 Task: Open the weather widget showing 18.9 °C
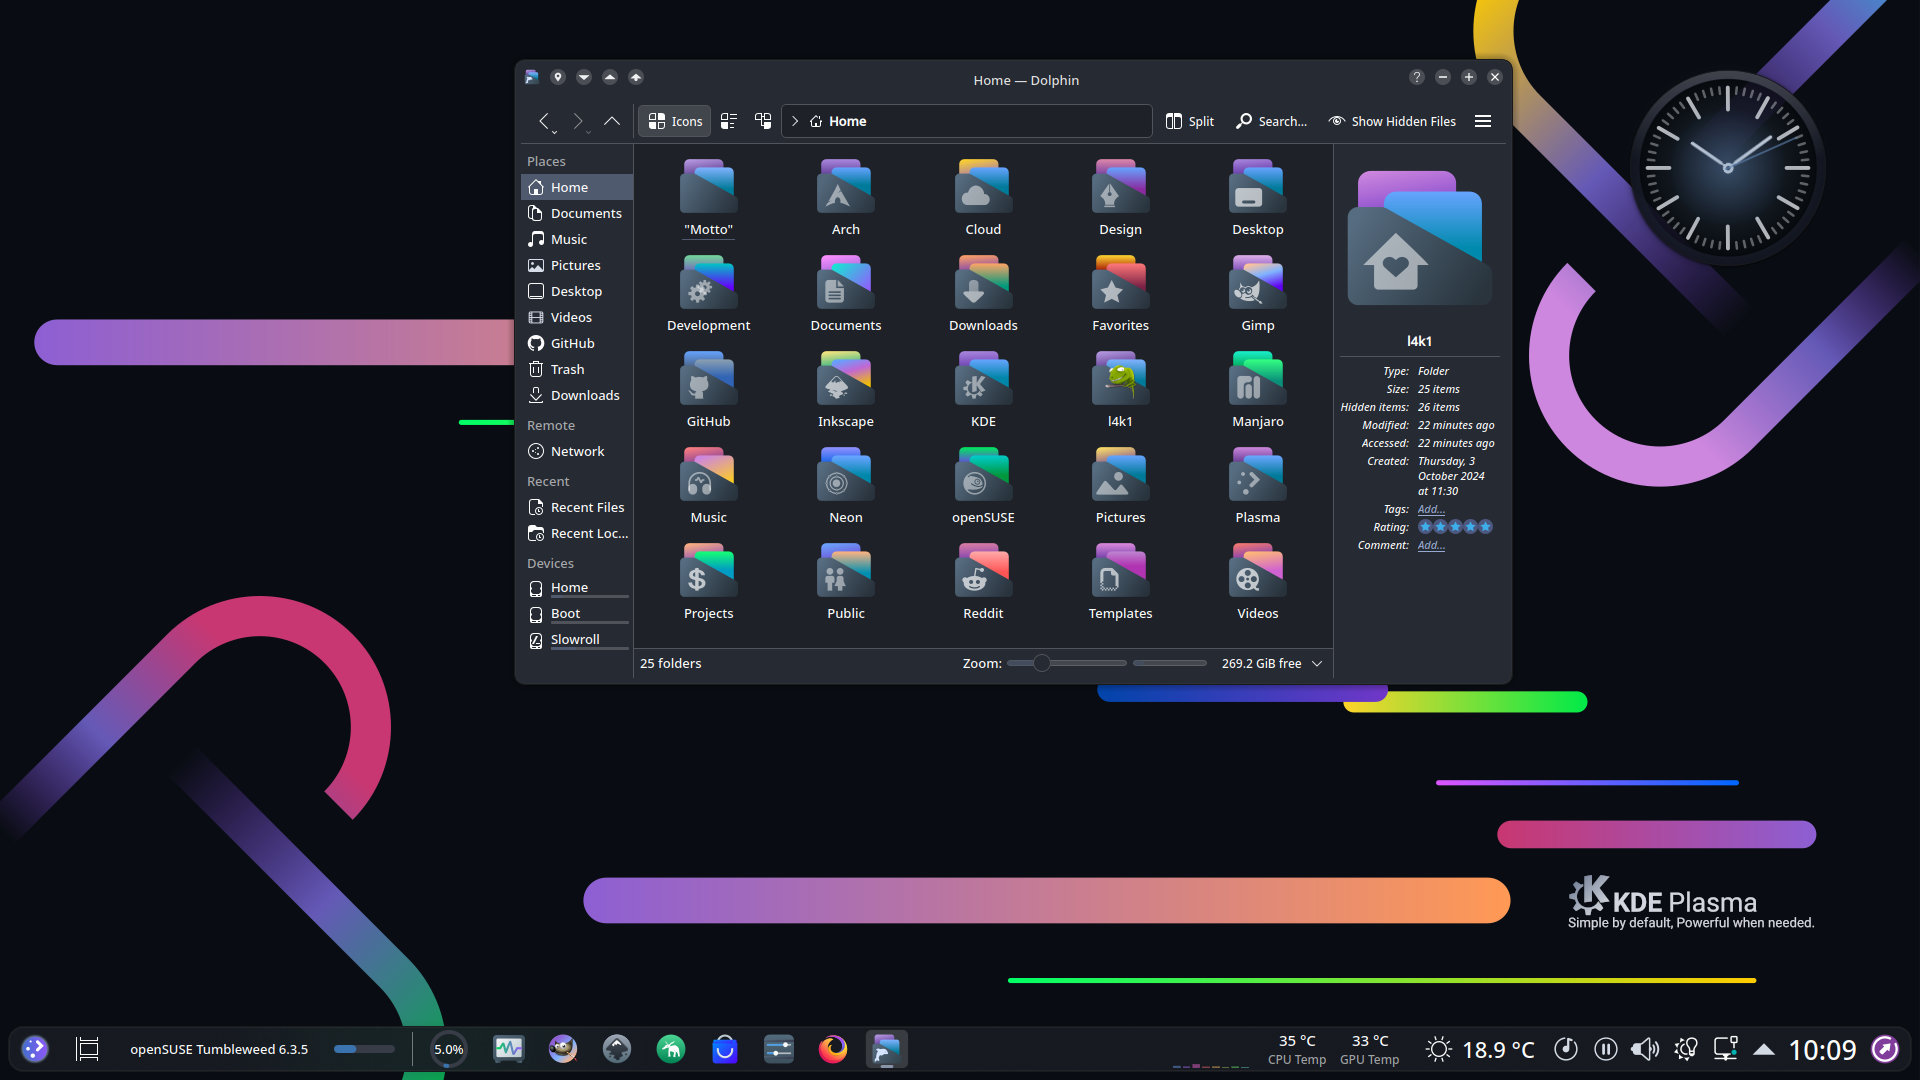point(1481,1049)
